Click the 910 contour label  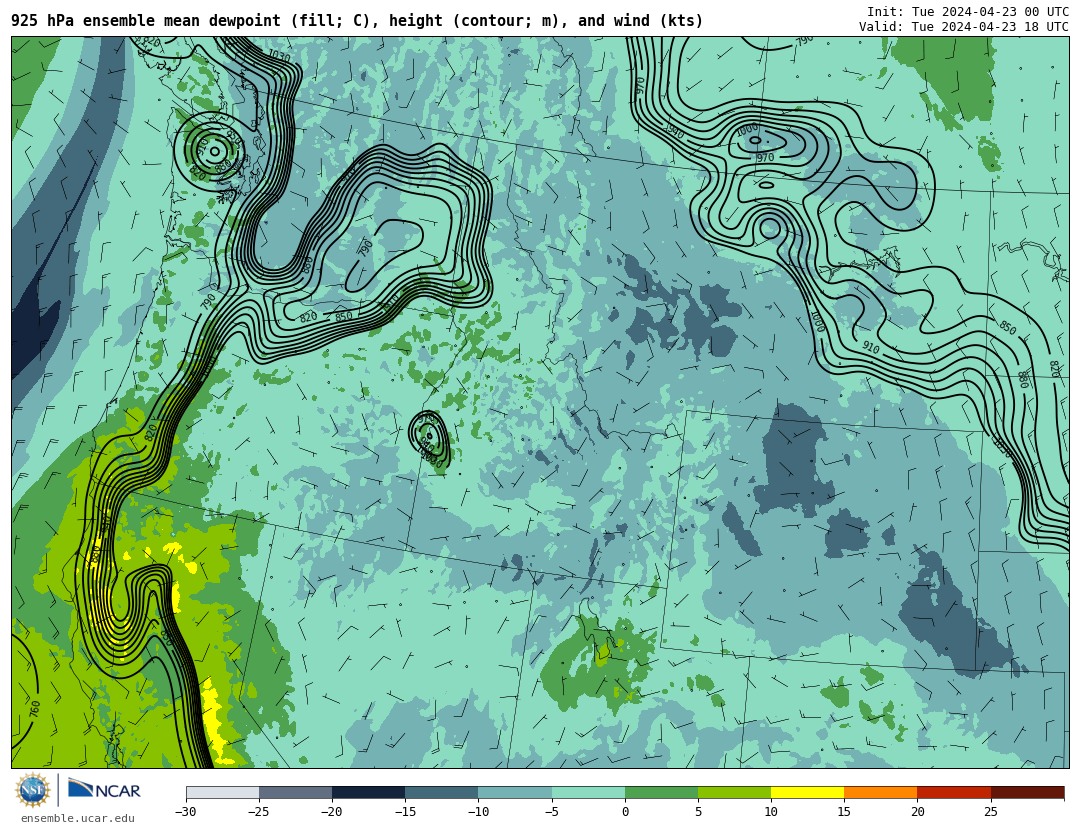[x=871, y=348]
